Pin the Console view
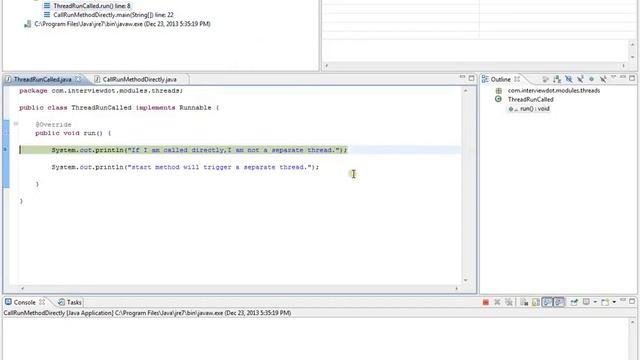This screenshot has width=640, height=360. pos(574,302)
